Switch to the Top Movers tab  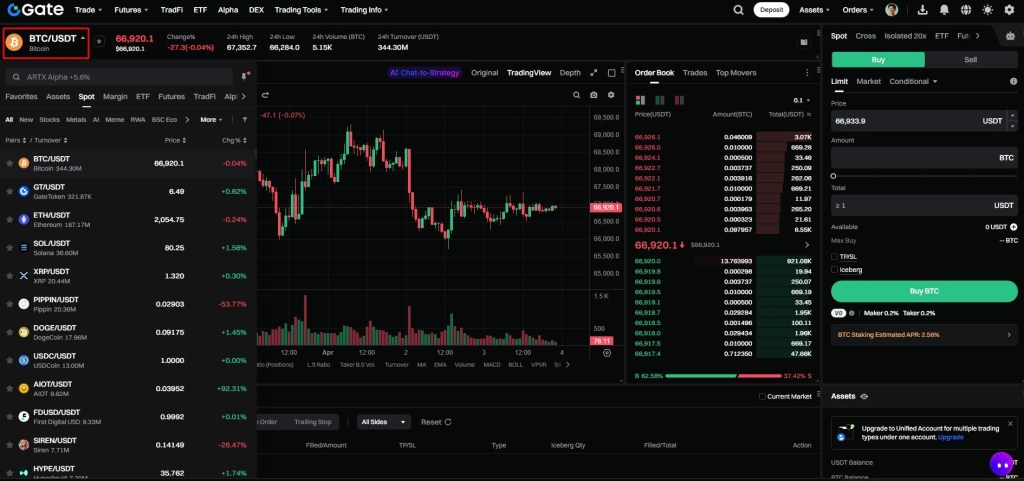pos(736,73)
